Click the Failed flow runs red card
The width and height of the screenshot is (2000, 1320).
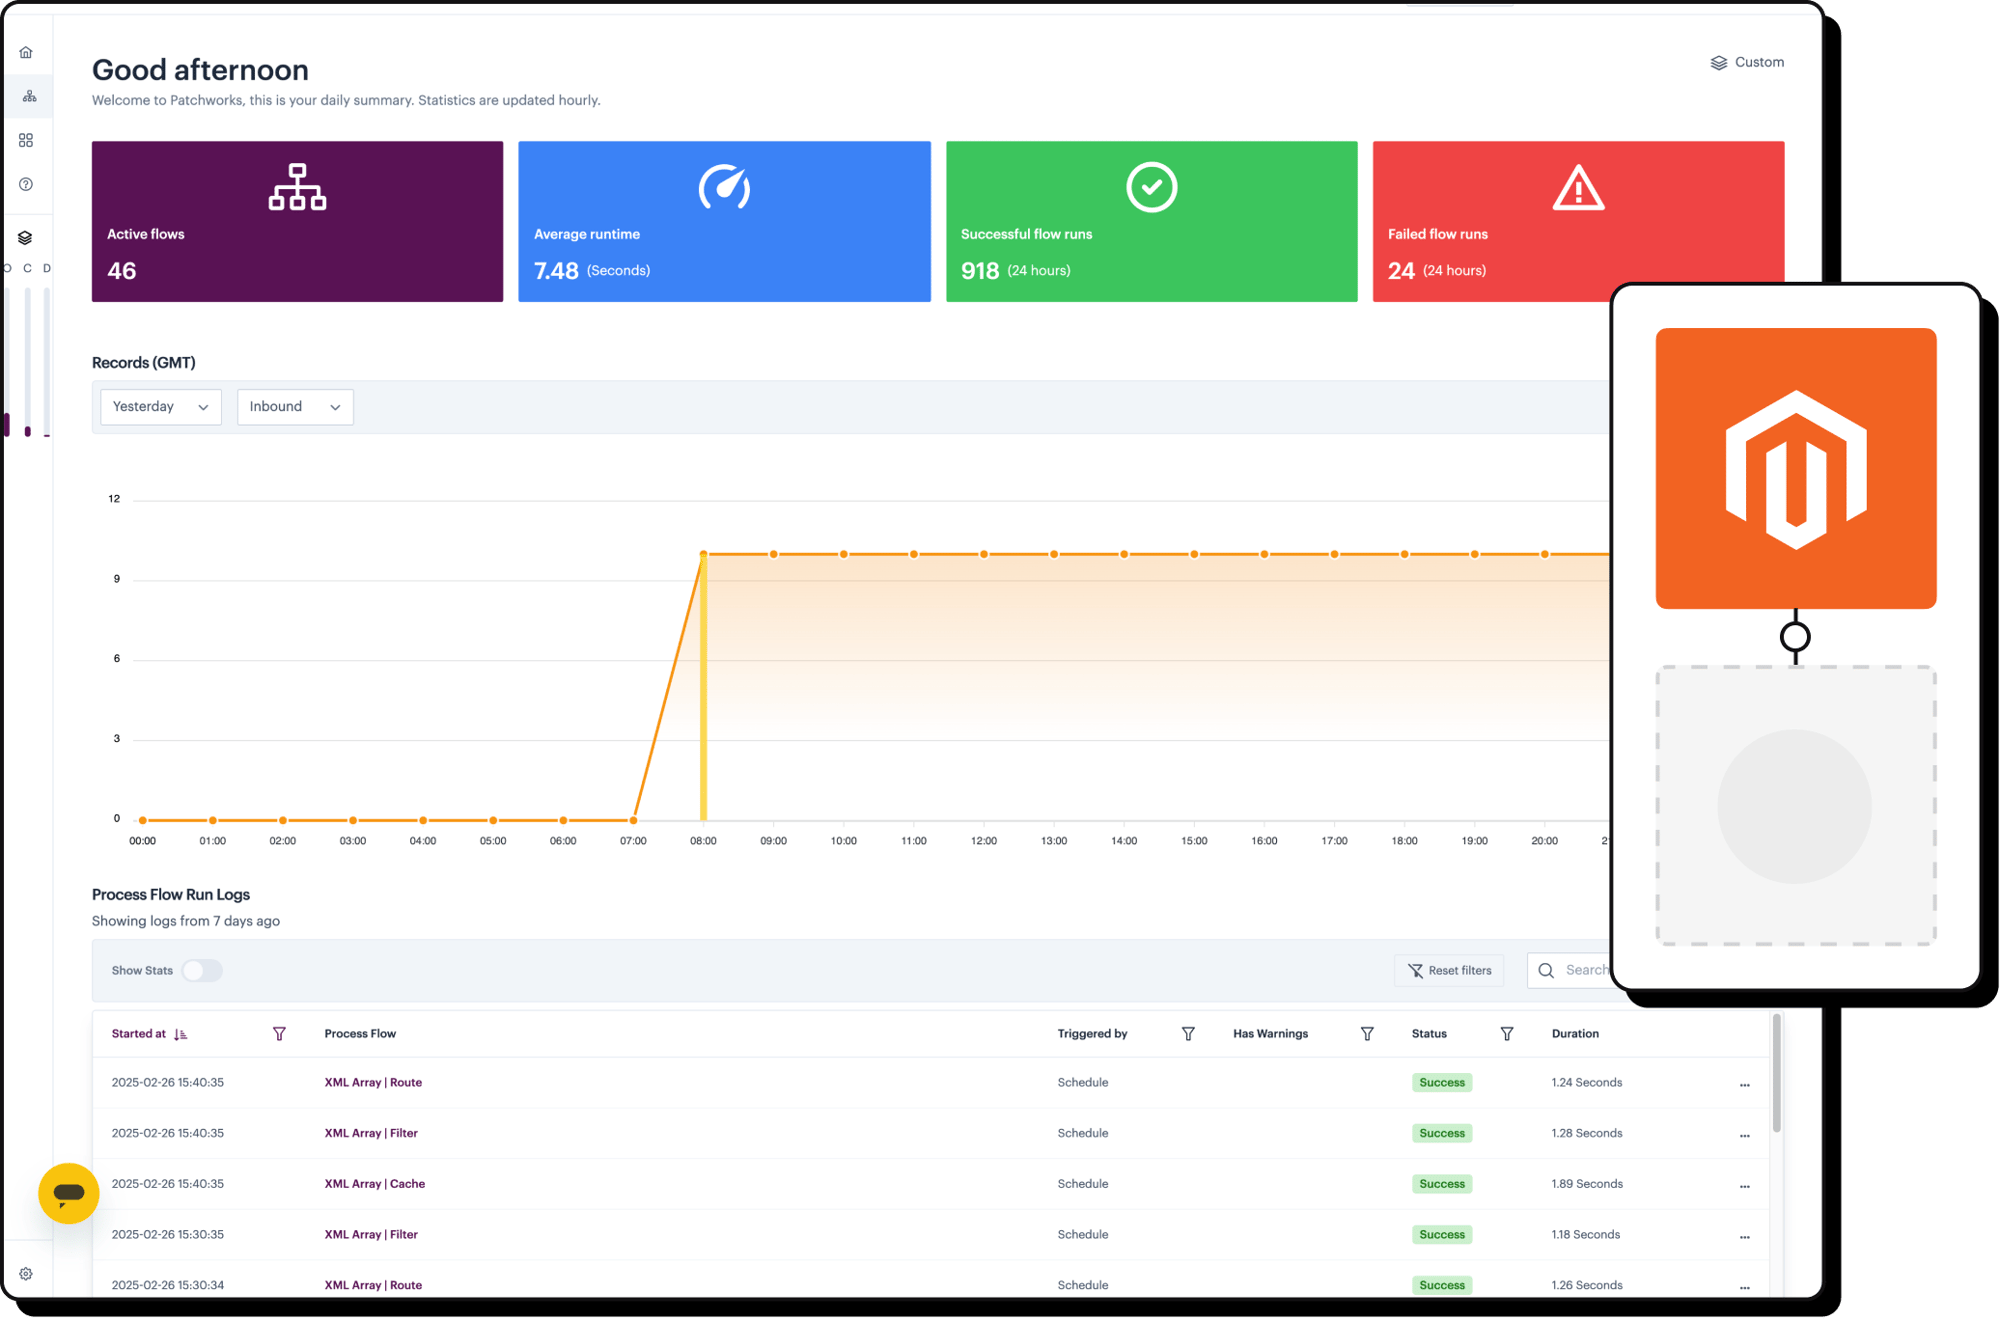1578,221
